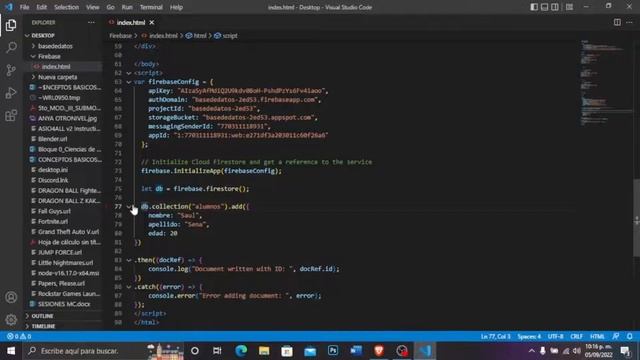The height and width of the screenshot is (360, 640).
Task: Open the File menu
Action: [24, 7]
